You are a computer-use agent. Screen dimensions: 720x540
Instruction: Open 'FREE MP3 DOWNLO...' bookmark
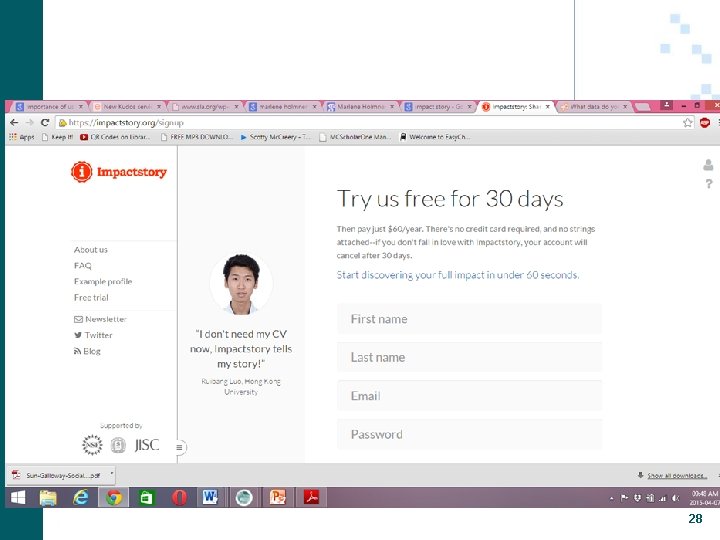[x=197, y=137]
